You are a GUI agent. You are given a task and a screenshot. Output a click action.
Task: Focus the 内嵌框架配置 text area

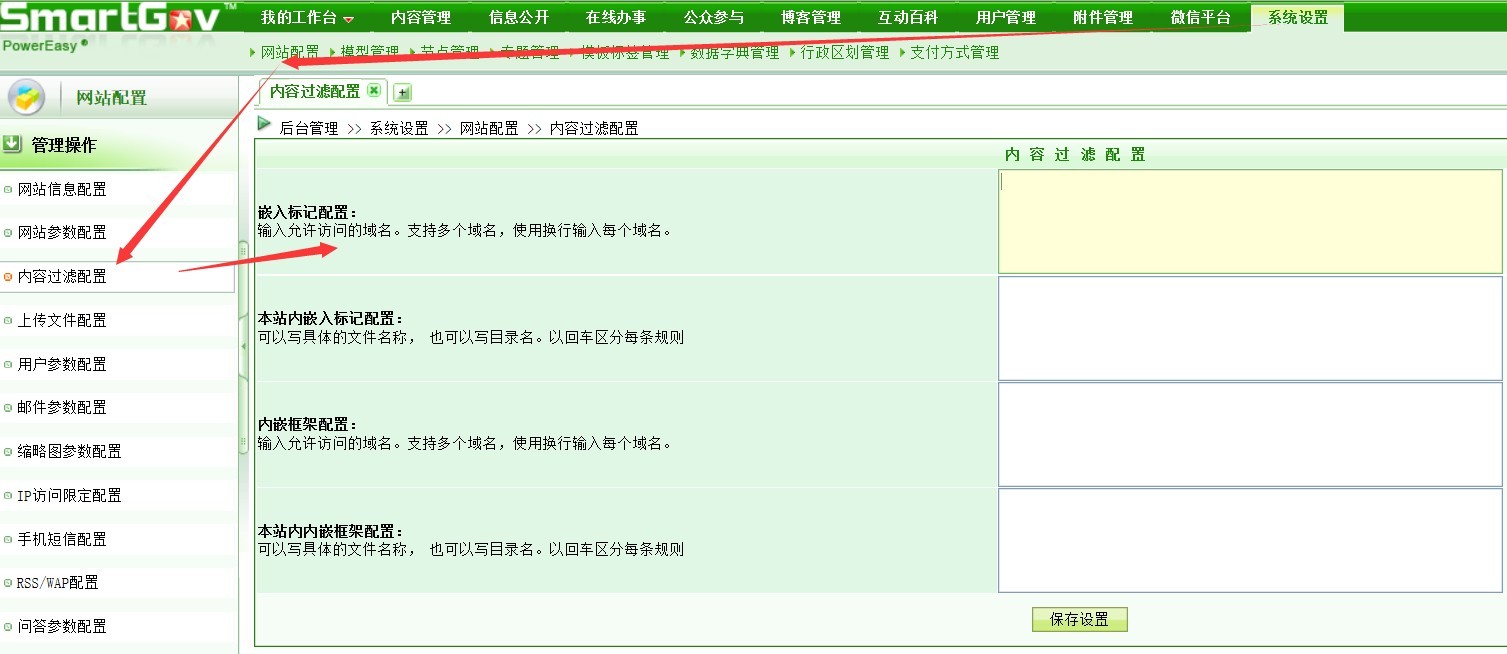(1250, 434)
